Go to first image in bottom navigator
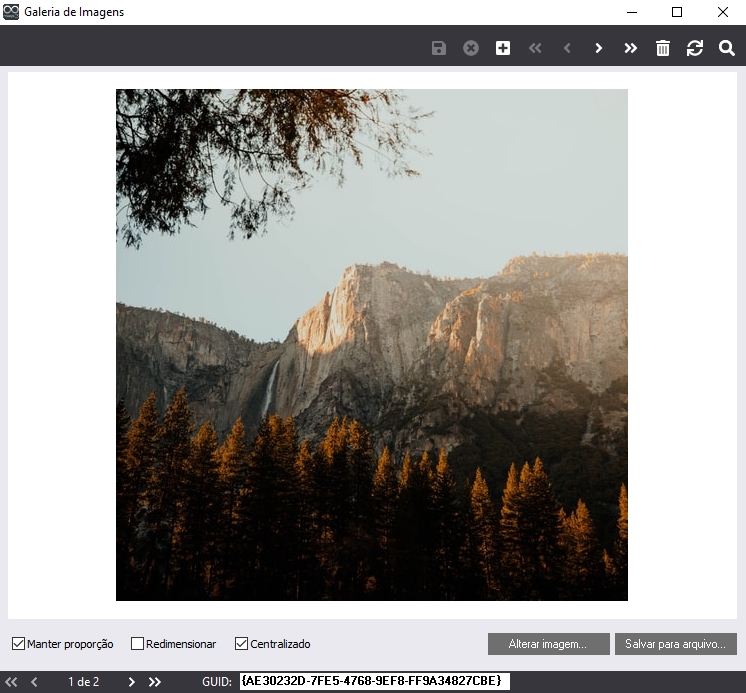Screen dimensions: 746x693 click(12, 682)
